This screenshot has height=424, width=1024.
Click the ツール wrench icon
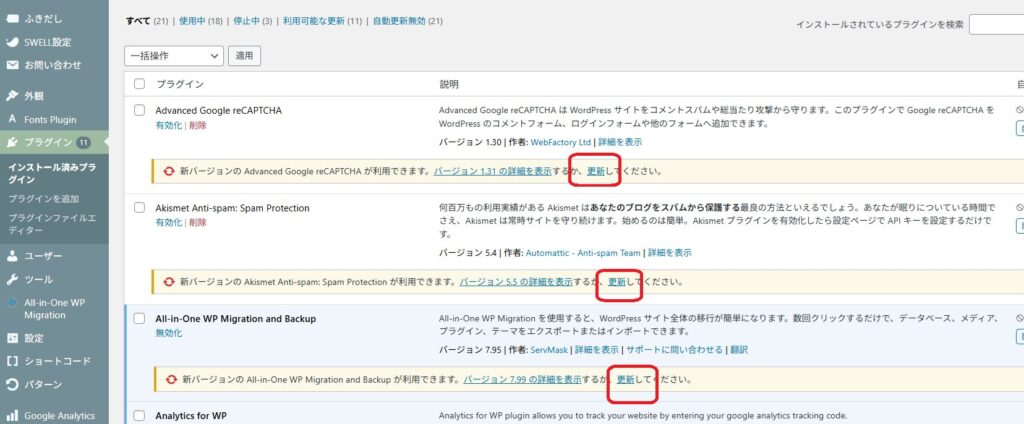[x=13, y=279]
